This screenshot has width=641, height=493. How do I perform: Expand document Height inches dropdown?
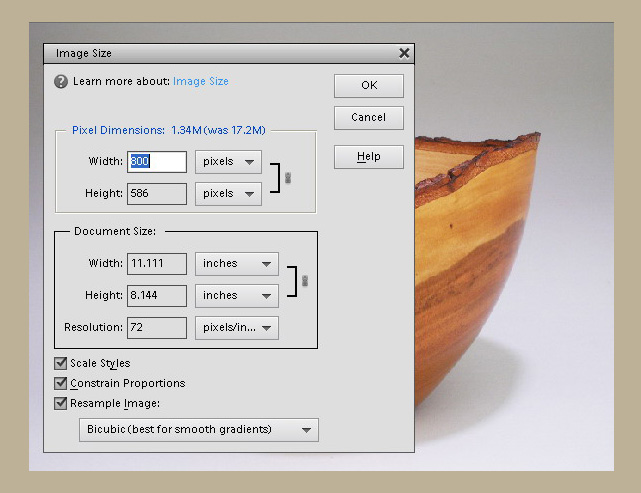point(236,295)
